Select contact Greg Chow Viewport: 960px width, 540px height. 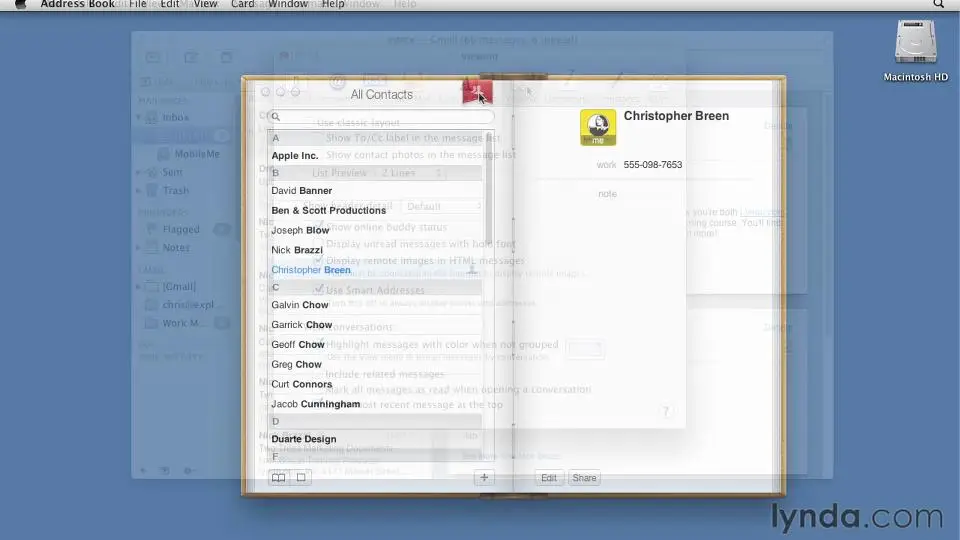[x=296, y=364]
